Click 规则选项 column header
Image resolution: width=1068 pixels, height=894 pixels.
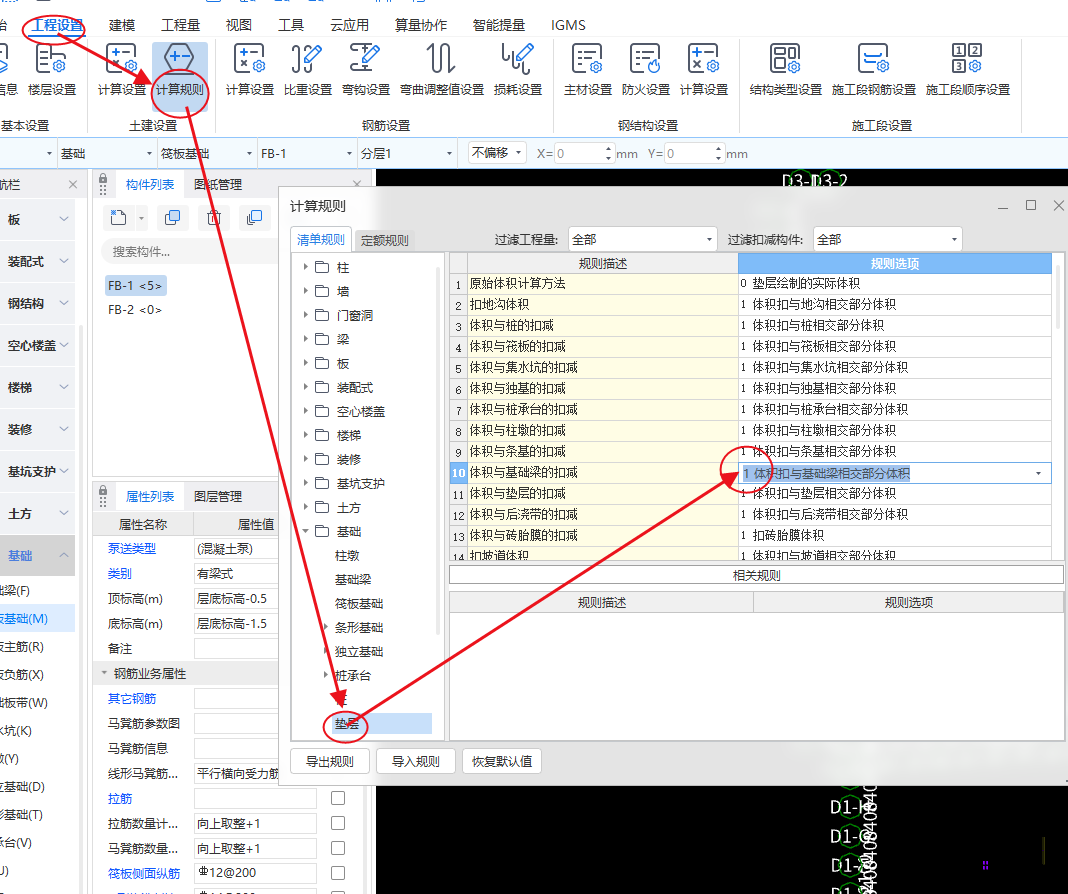[894, 264]
